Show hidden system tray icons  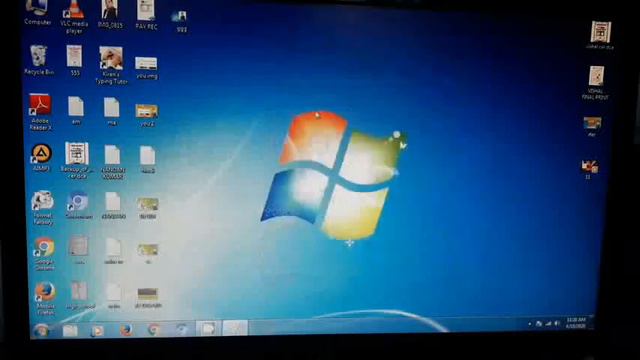pos(530,324)
